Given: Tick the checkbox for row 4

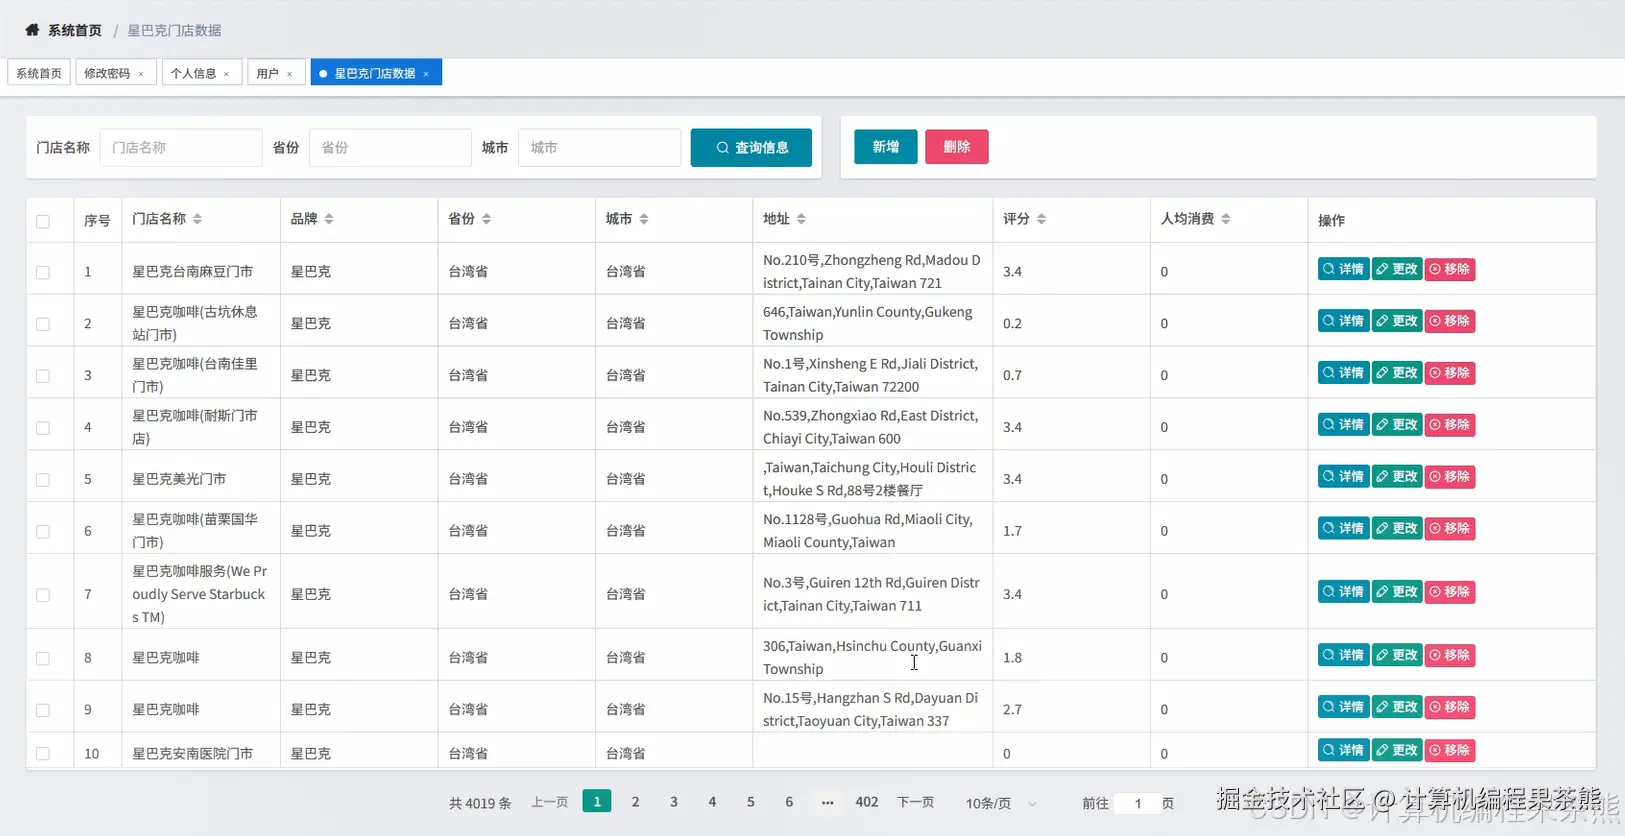Looking at the screenshot, I should (x=43, y=428).
